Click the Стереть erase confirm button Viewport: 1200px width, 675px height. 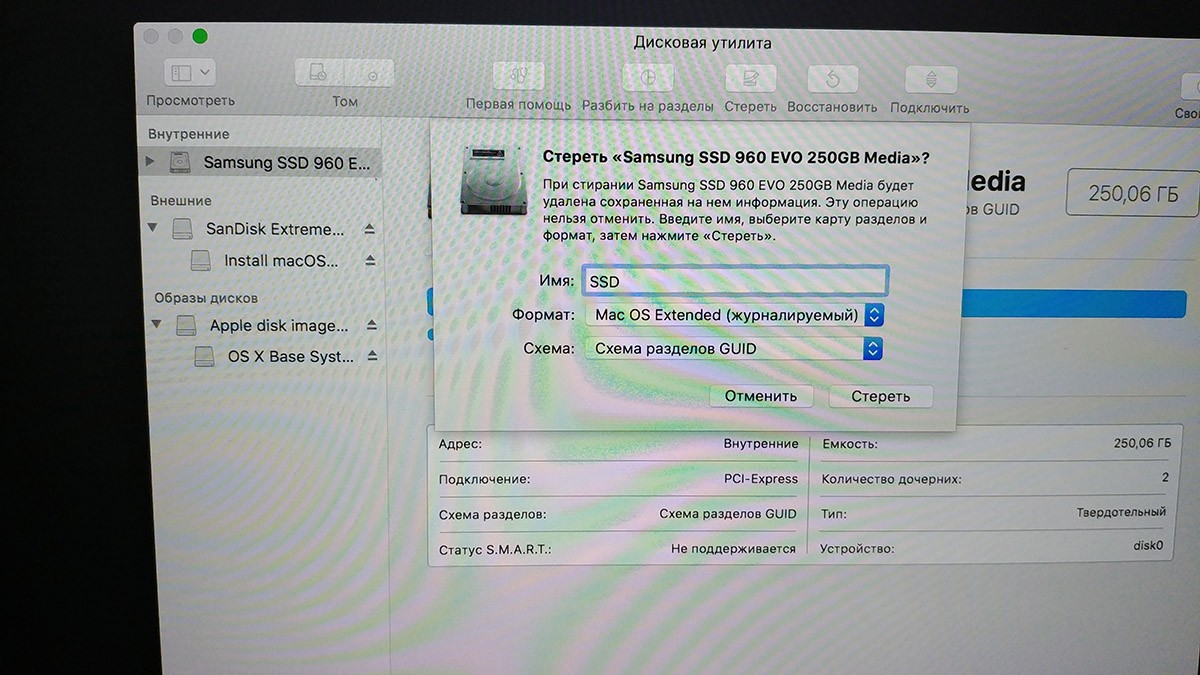pyautogui.click(x=881, y=396)
